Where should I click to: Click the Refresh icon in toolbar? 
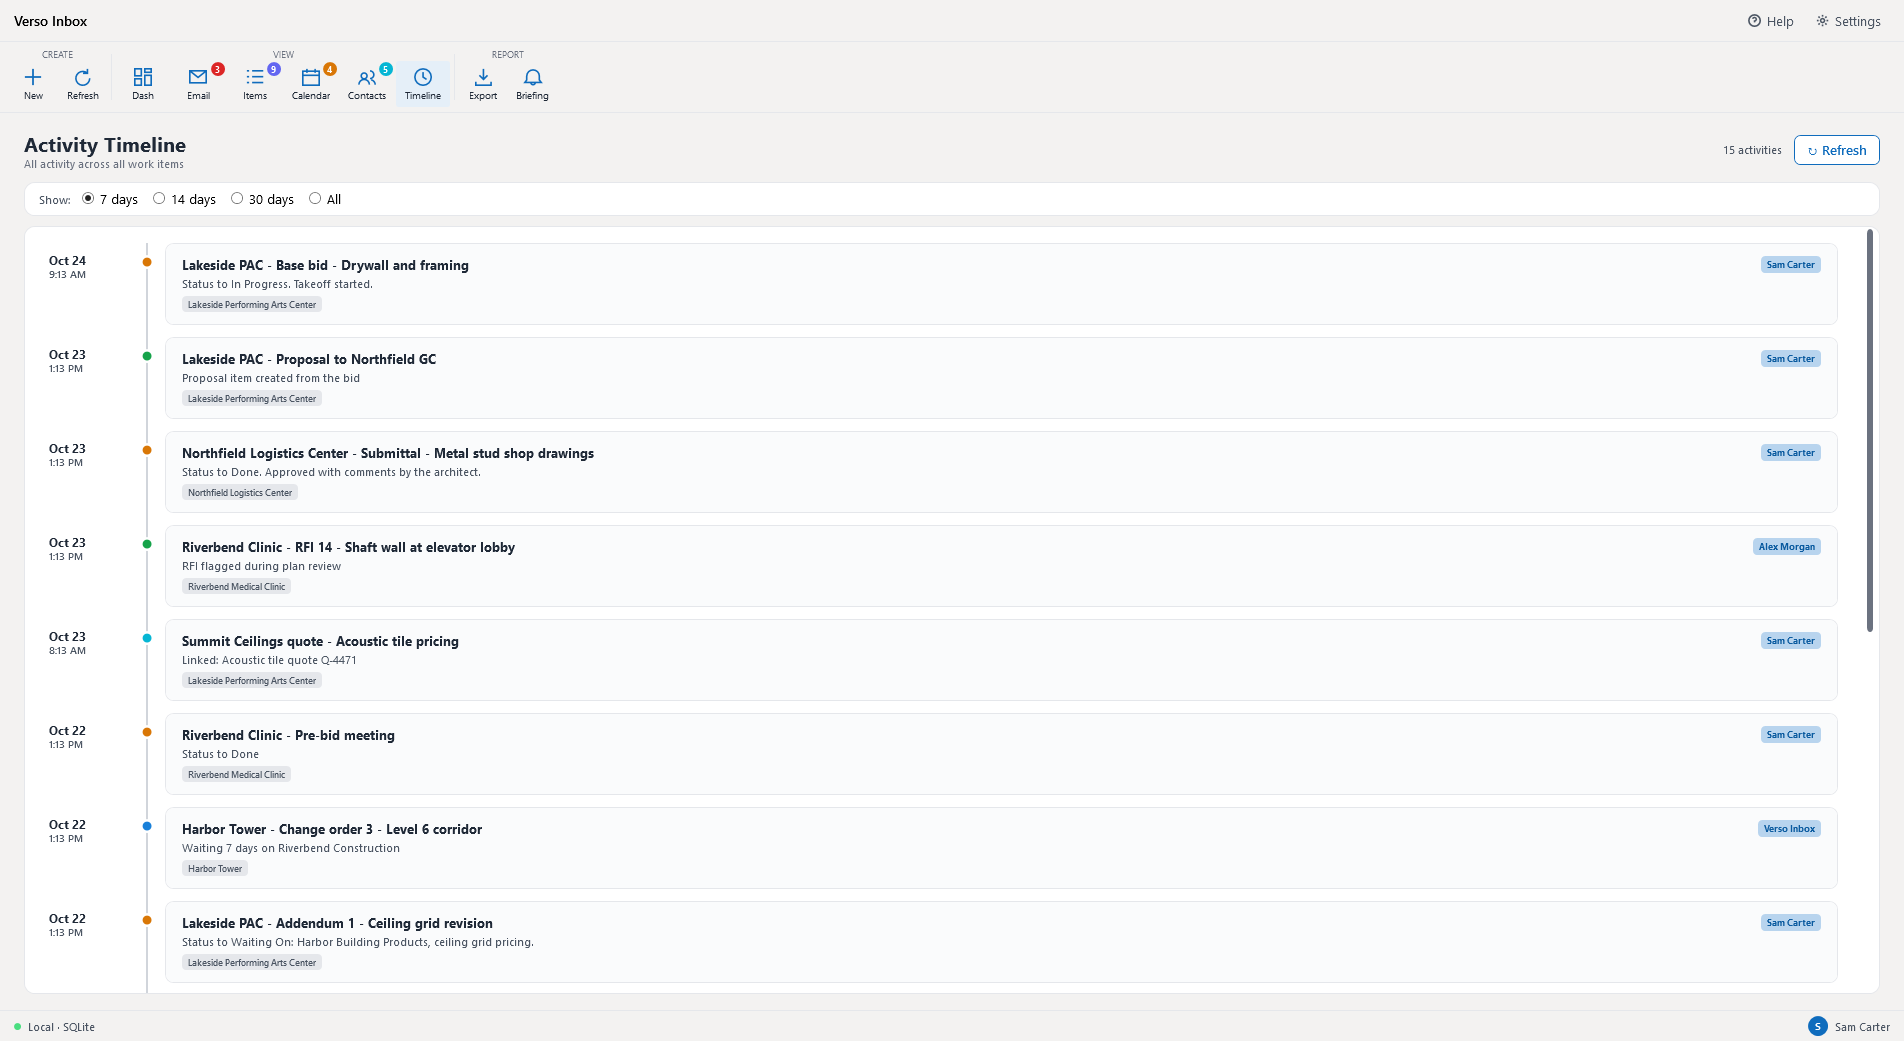coord(83,78)
